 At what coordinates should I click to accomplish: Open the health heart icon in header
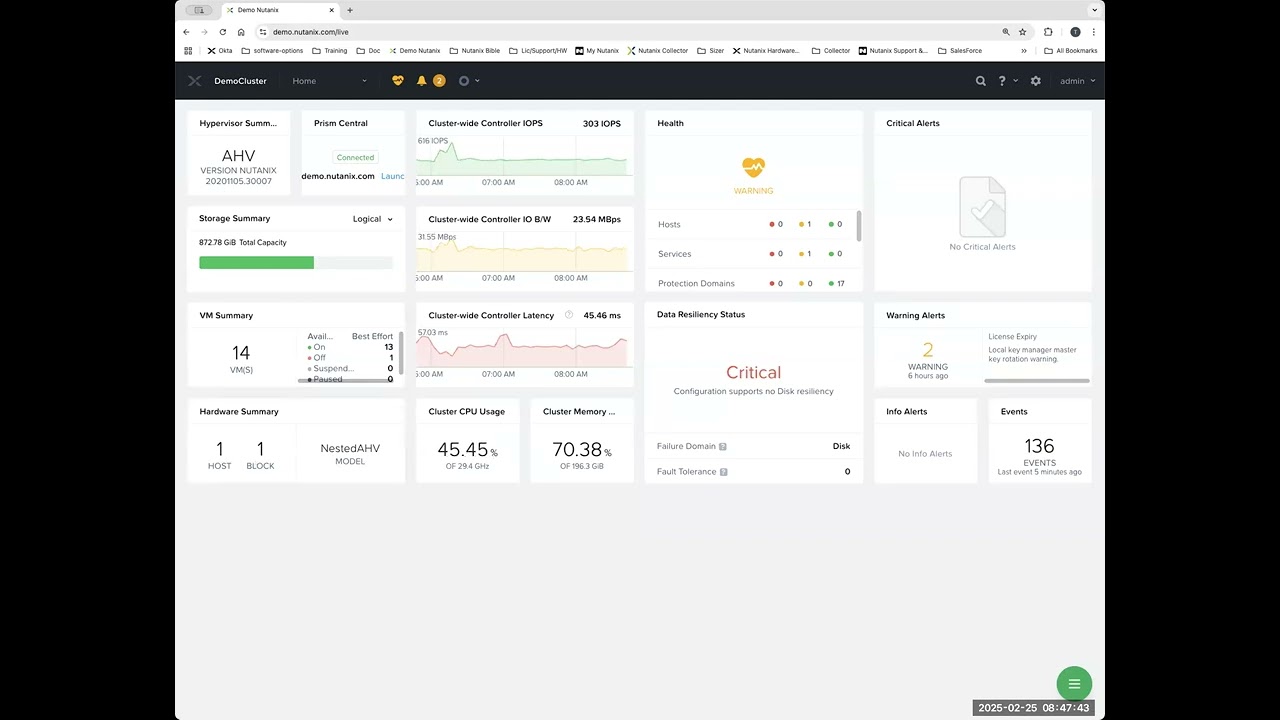point(398,81)
